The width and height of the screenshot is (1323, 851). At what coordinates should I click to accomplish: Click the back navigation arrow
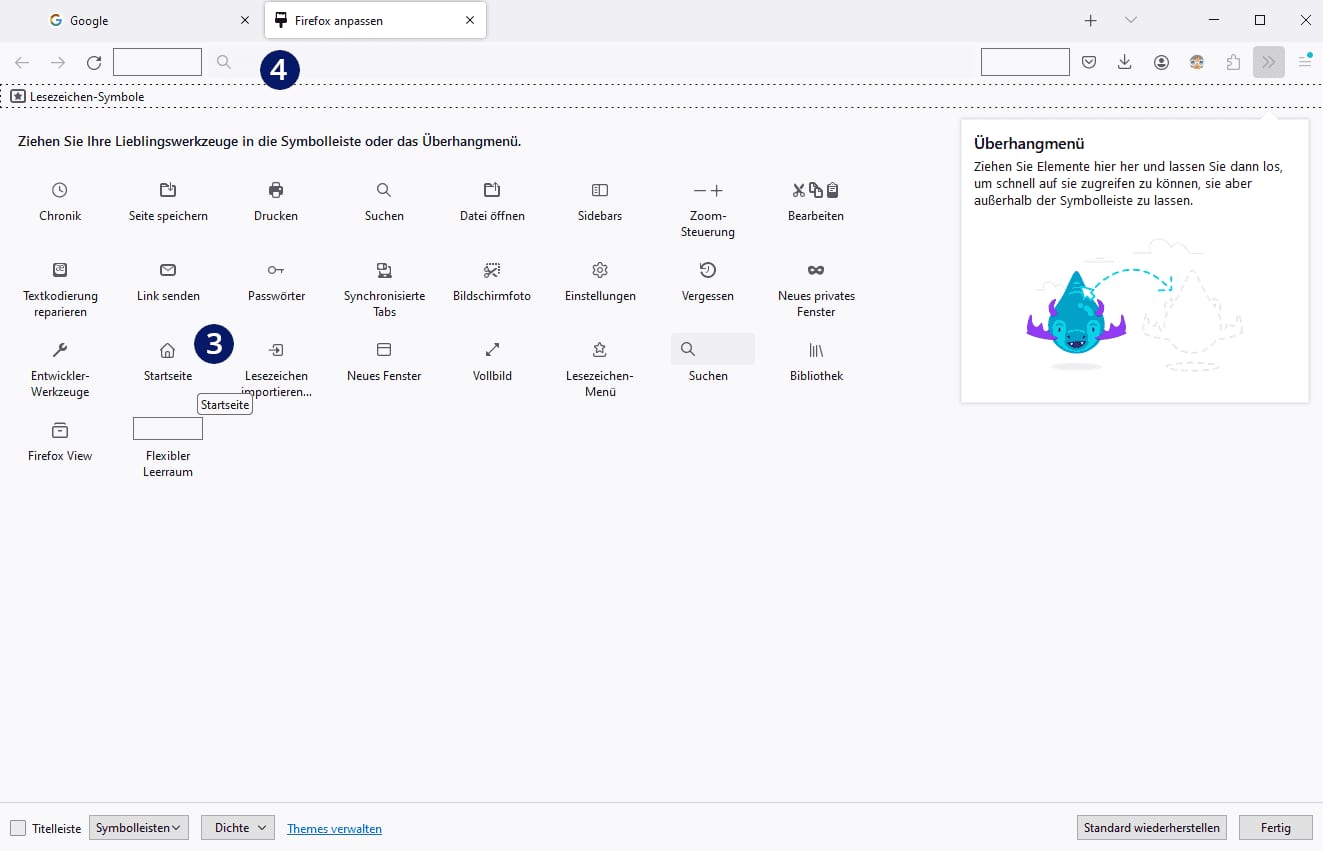[x=22, y=62]
